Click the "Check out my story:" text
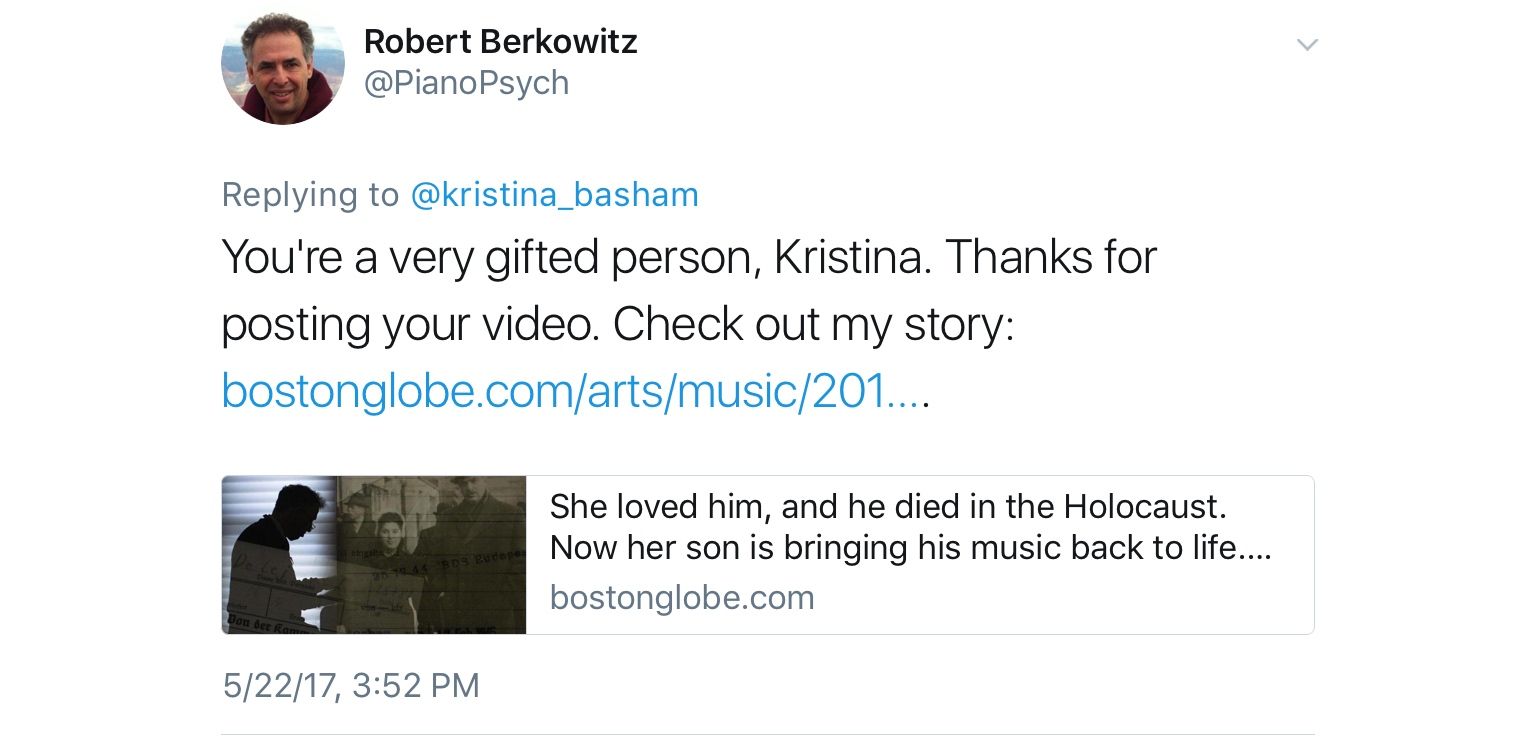 coord(813,325)
